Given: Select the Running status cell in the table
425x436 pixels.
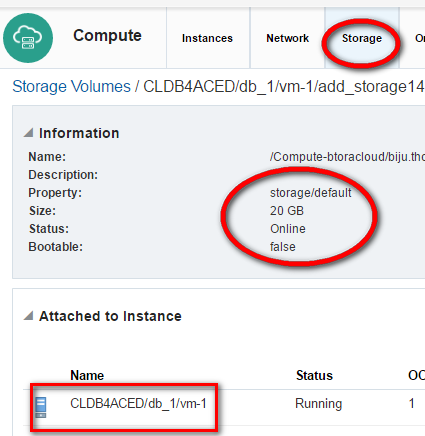Looking at the screenshot, I should [x=318, y=403].
